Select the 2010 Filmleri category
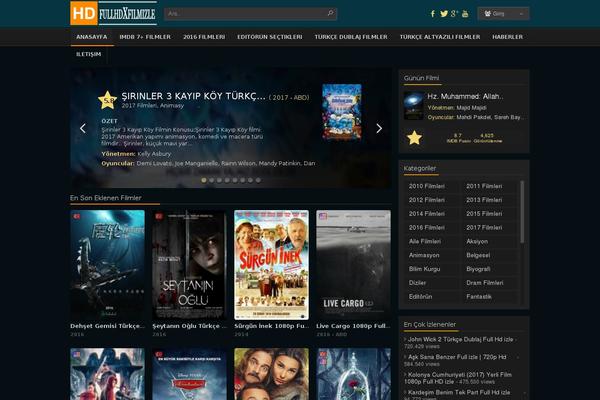Viewport: 600px width, 400px height. [x=427, y=186]
